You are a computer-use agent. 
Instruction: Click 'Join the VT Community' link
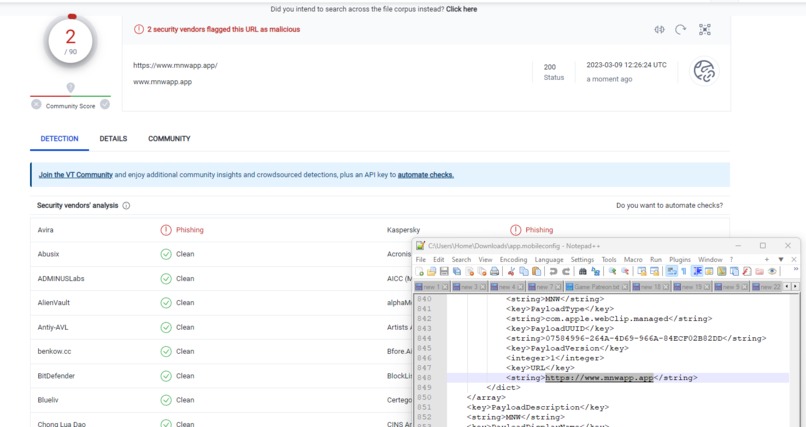tap(76, 175)
